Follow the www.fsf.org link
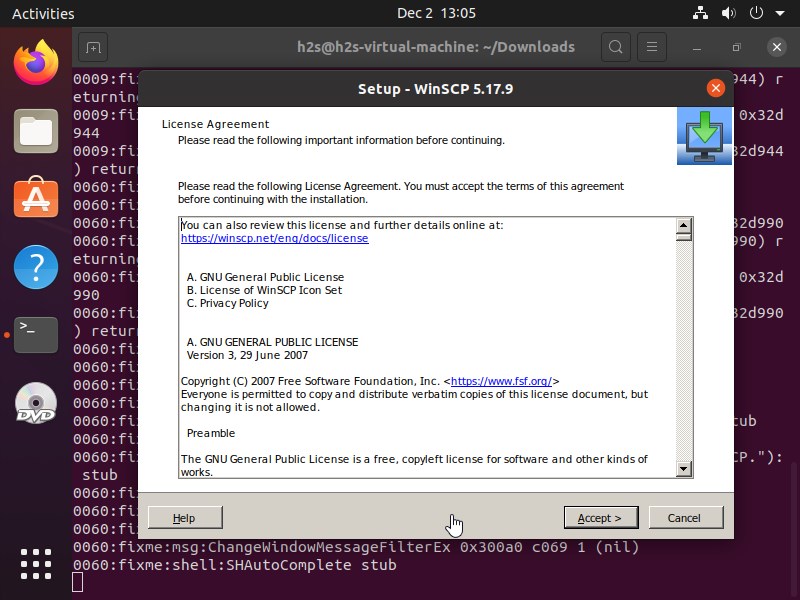Screen dimensions: 800x600 point(502,381)
